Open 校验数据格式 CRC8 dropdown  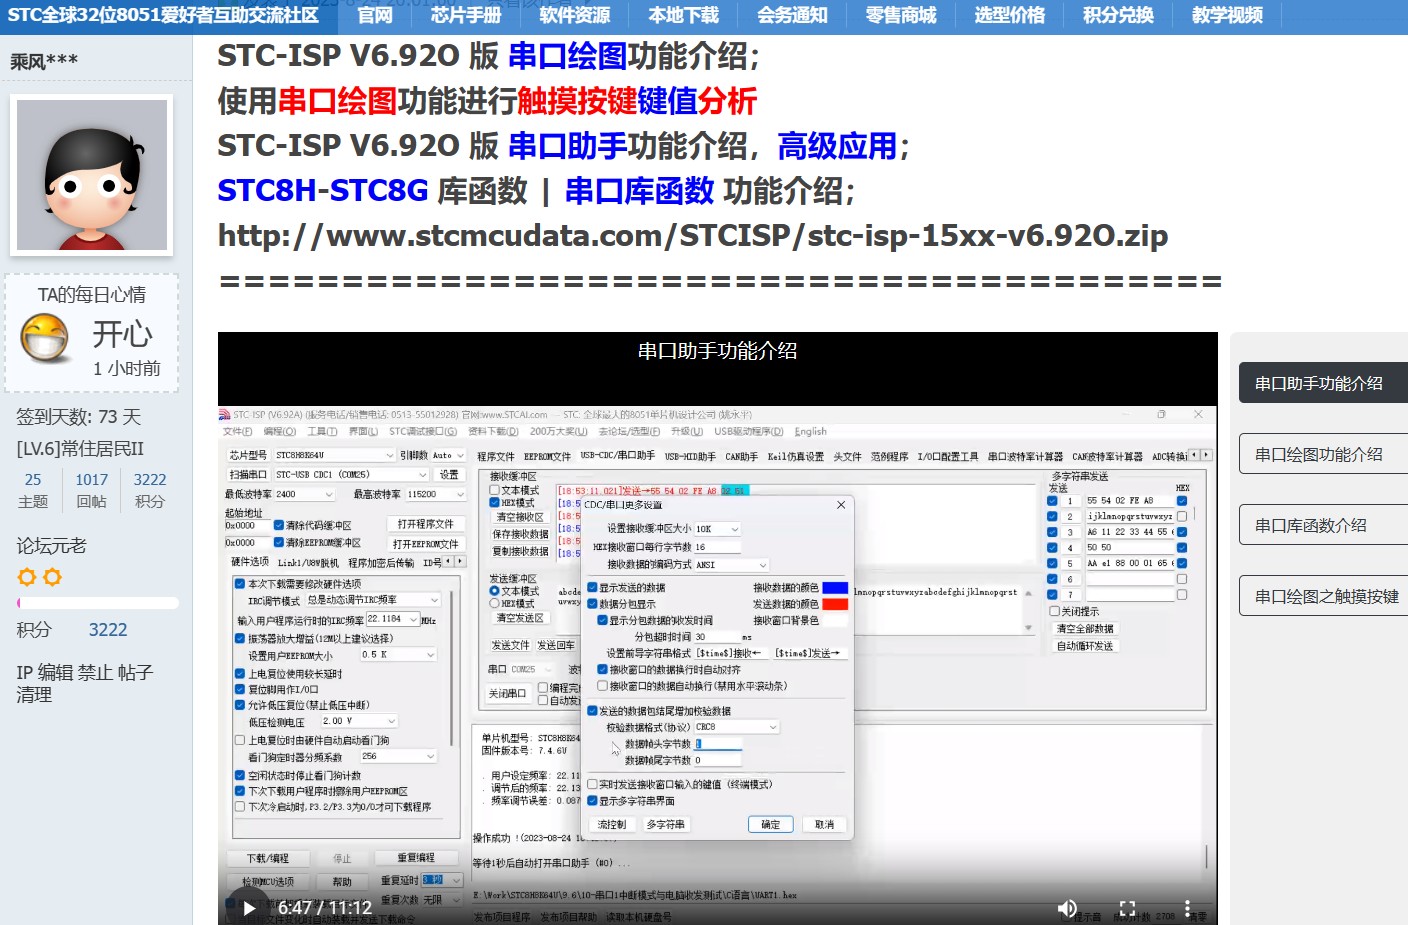[x=737, y=727]
